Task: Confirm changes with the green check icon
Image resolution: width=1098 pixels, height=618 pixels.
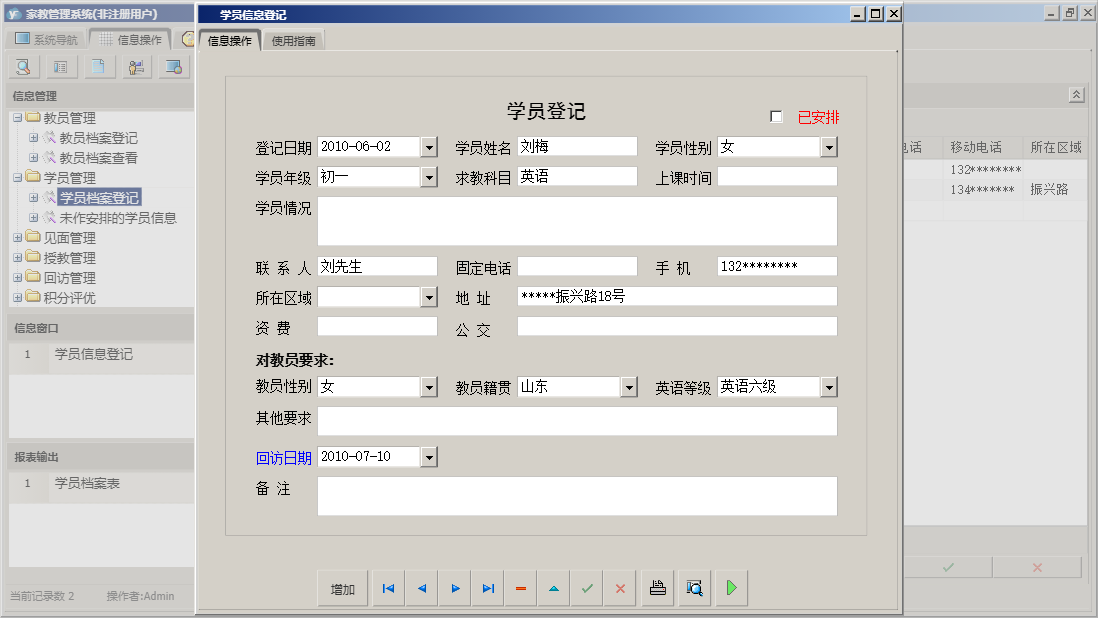Action: (x=586, y=588)
